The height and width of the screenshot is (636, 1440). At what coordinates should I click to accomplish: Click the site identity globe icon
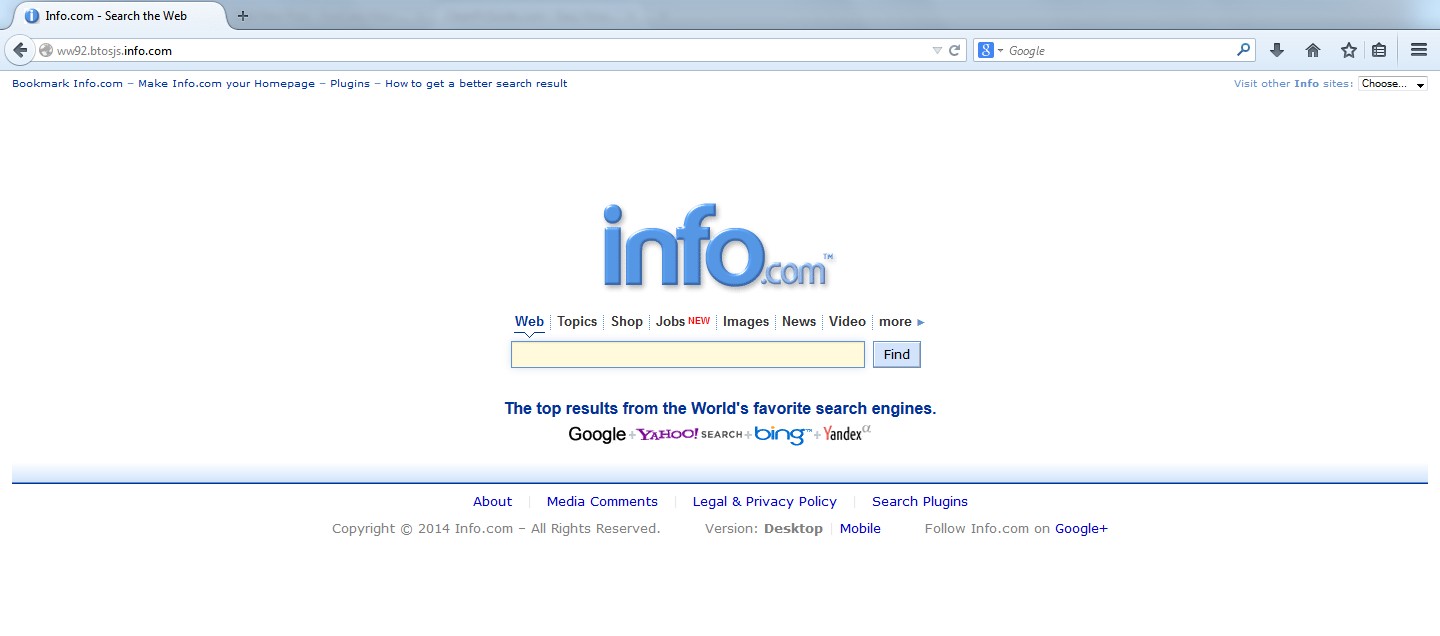click(46, 50)
